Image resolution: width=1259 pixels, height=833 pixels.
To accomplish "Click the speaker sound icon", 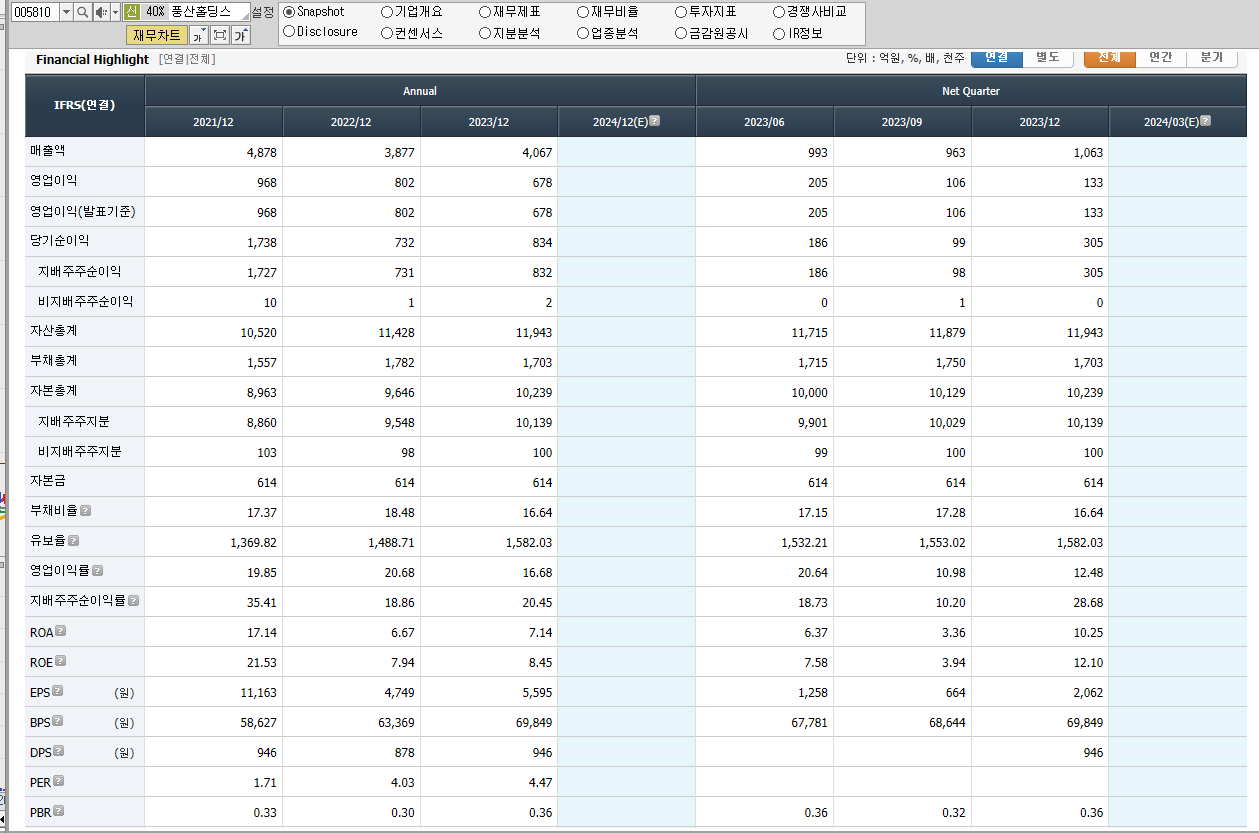I will 100,12.
